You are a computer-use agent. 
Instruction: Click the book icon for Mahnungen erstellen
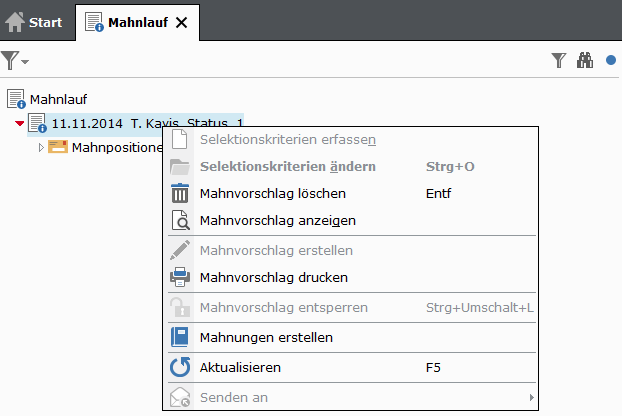(x=180, y=337)
